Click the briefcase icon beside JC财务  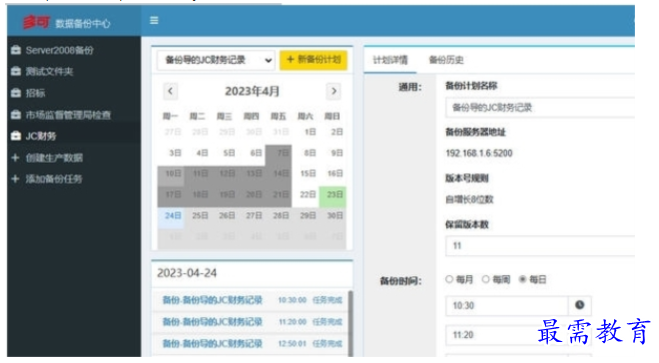(16, 136)
